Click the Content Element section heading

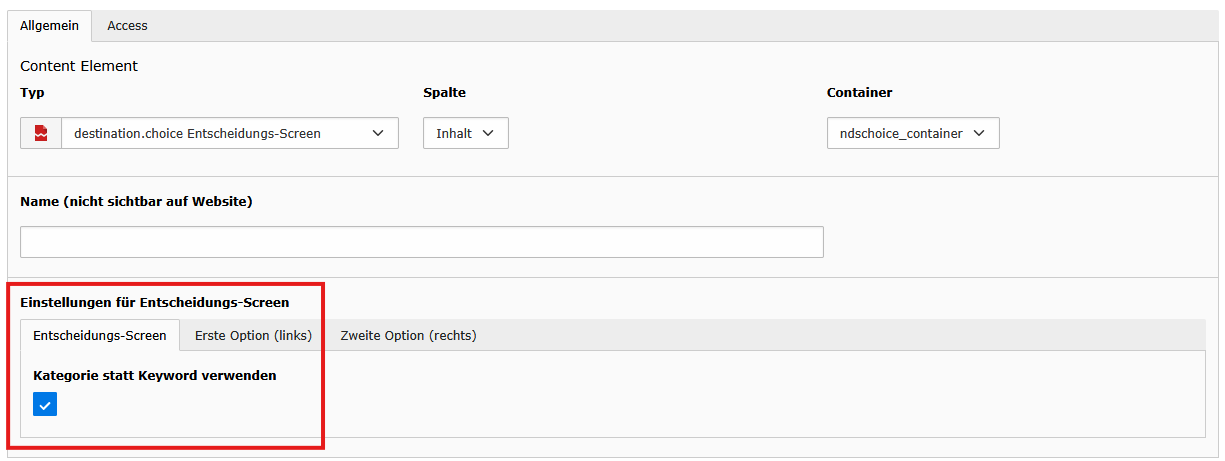pos(79,66)
